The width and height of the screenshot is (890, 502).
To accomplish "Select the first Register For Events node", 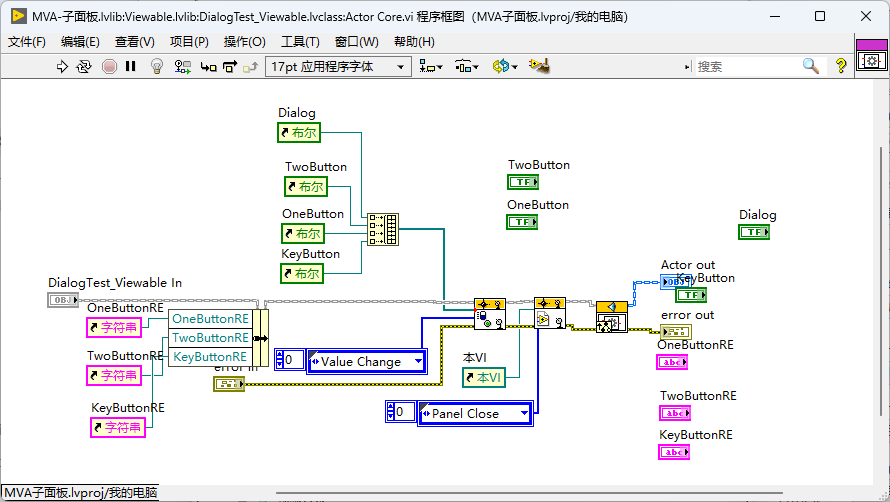I will tap(490, 314).
